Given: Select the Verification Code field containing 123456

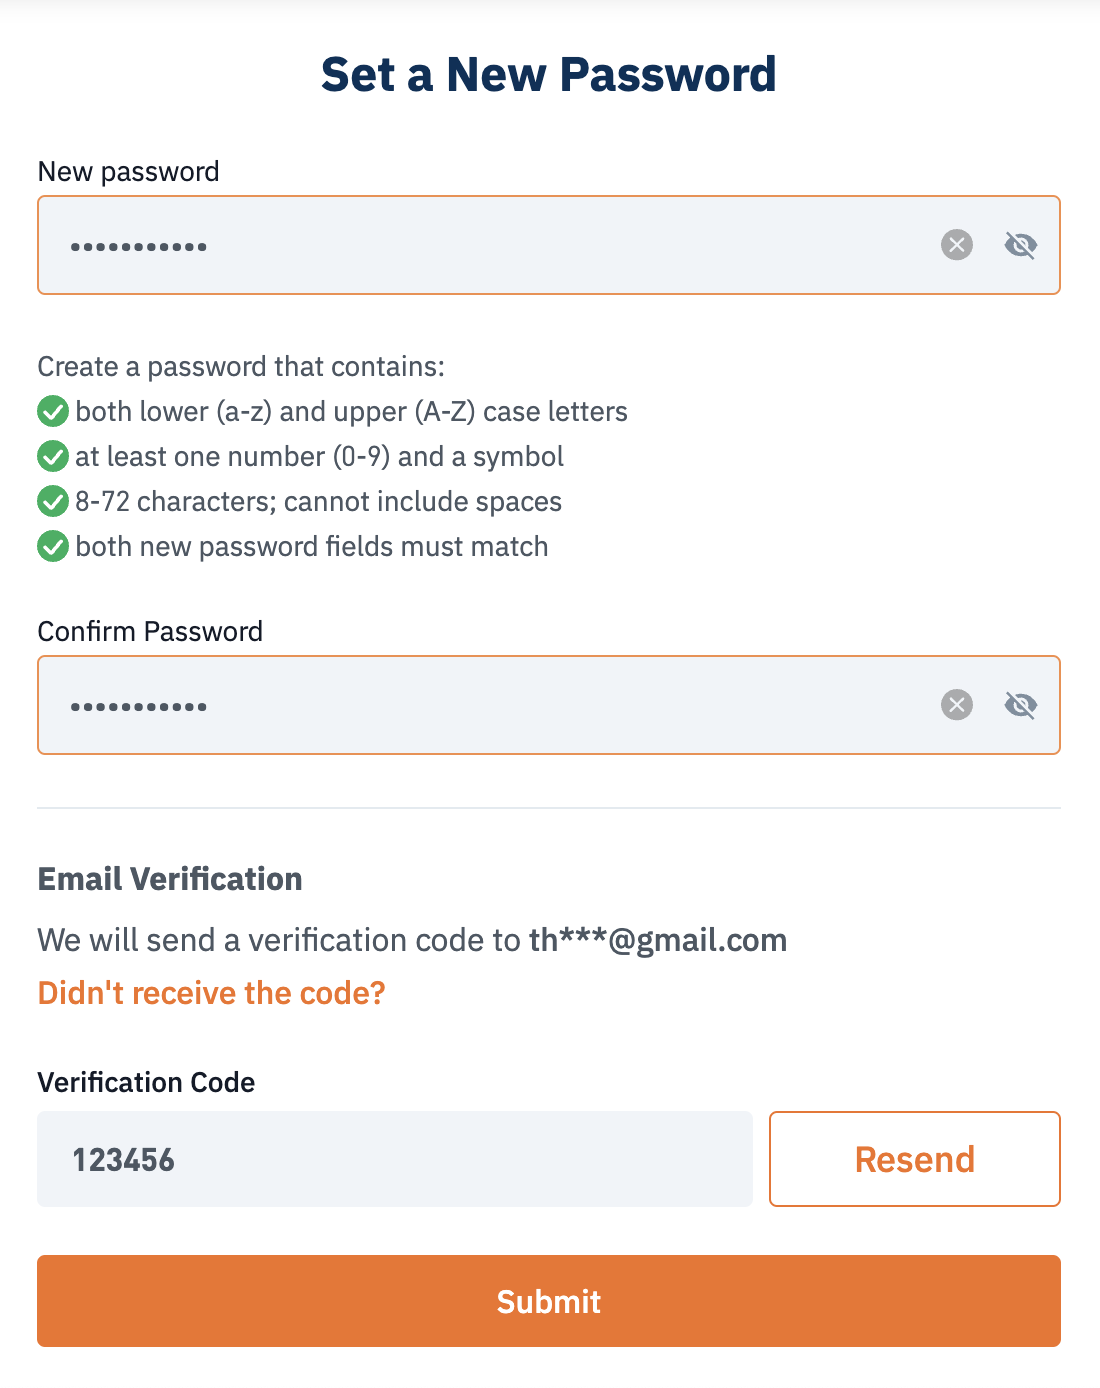Looking at the screenshot, I should (x=395, y=1159).
